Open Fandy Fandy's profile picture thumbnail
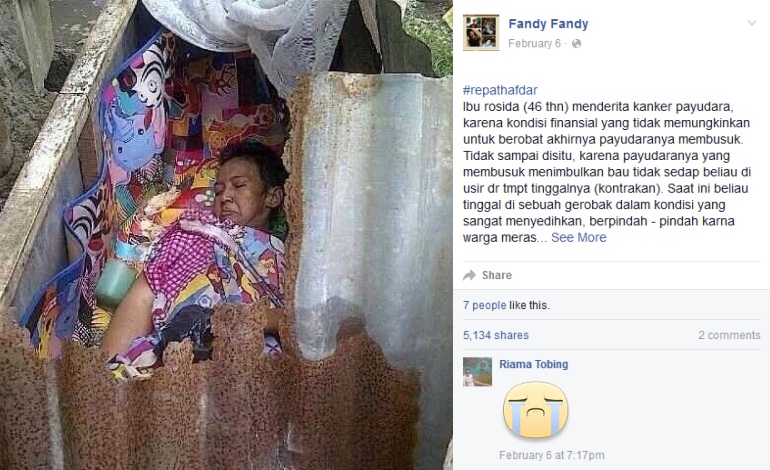770x470 pixels. click(x=481, y=32)
